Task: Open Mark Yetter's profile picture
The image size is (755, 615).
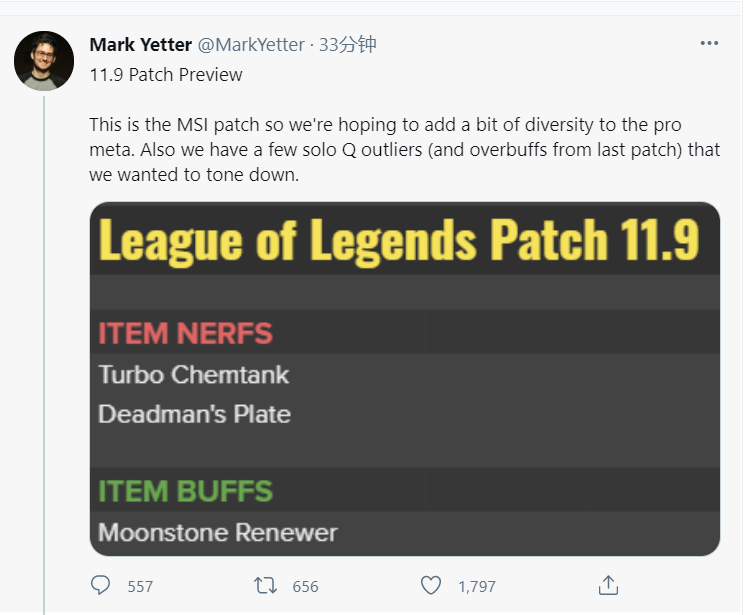Action: pyautogui.click(x=44, y=61)
